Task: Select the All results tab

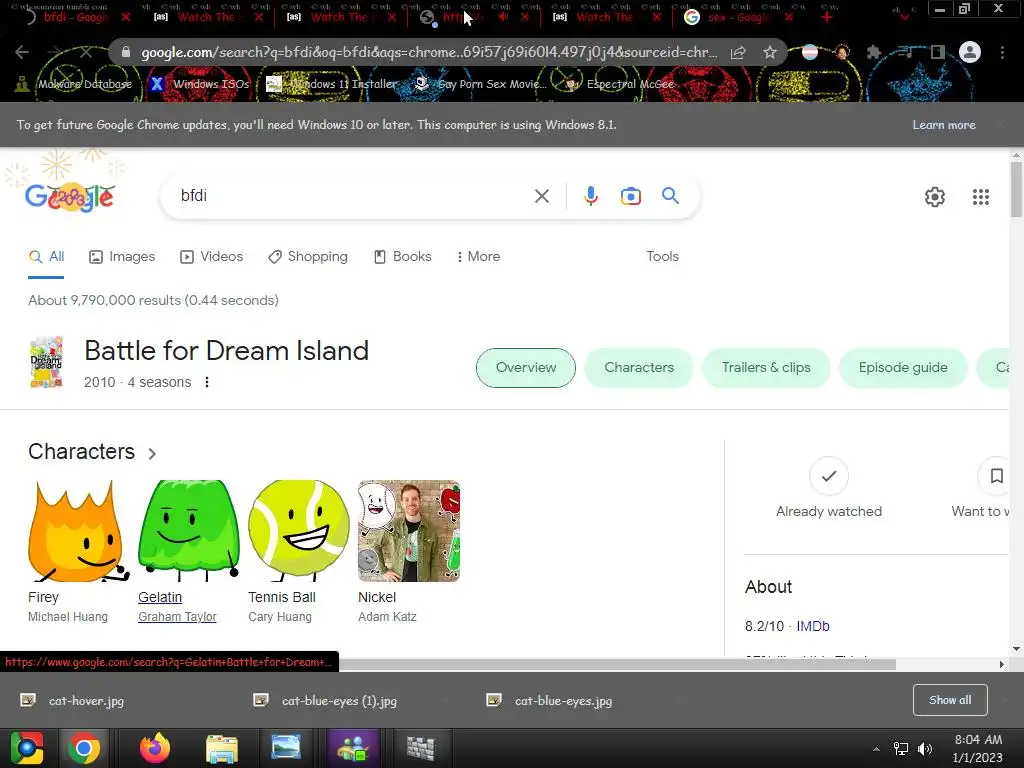Action: pyautogui.click(x=46, y=257)
